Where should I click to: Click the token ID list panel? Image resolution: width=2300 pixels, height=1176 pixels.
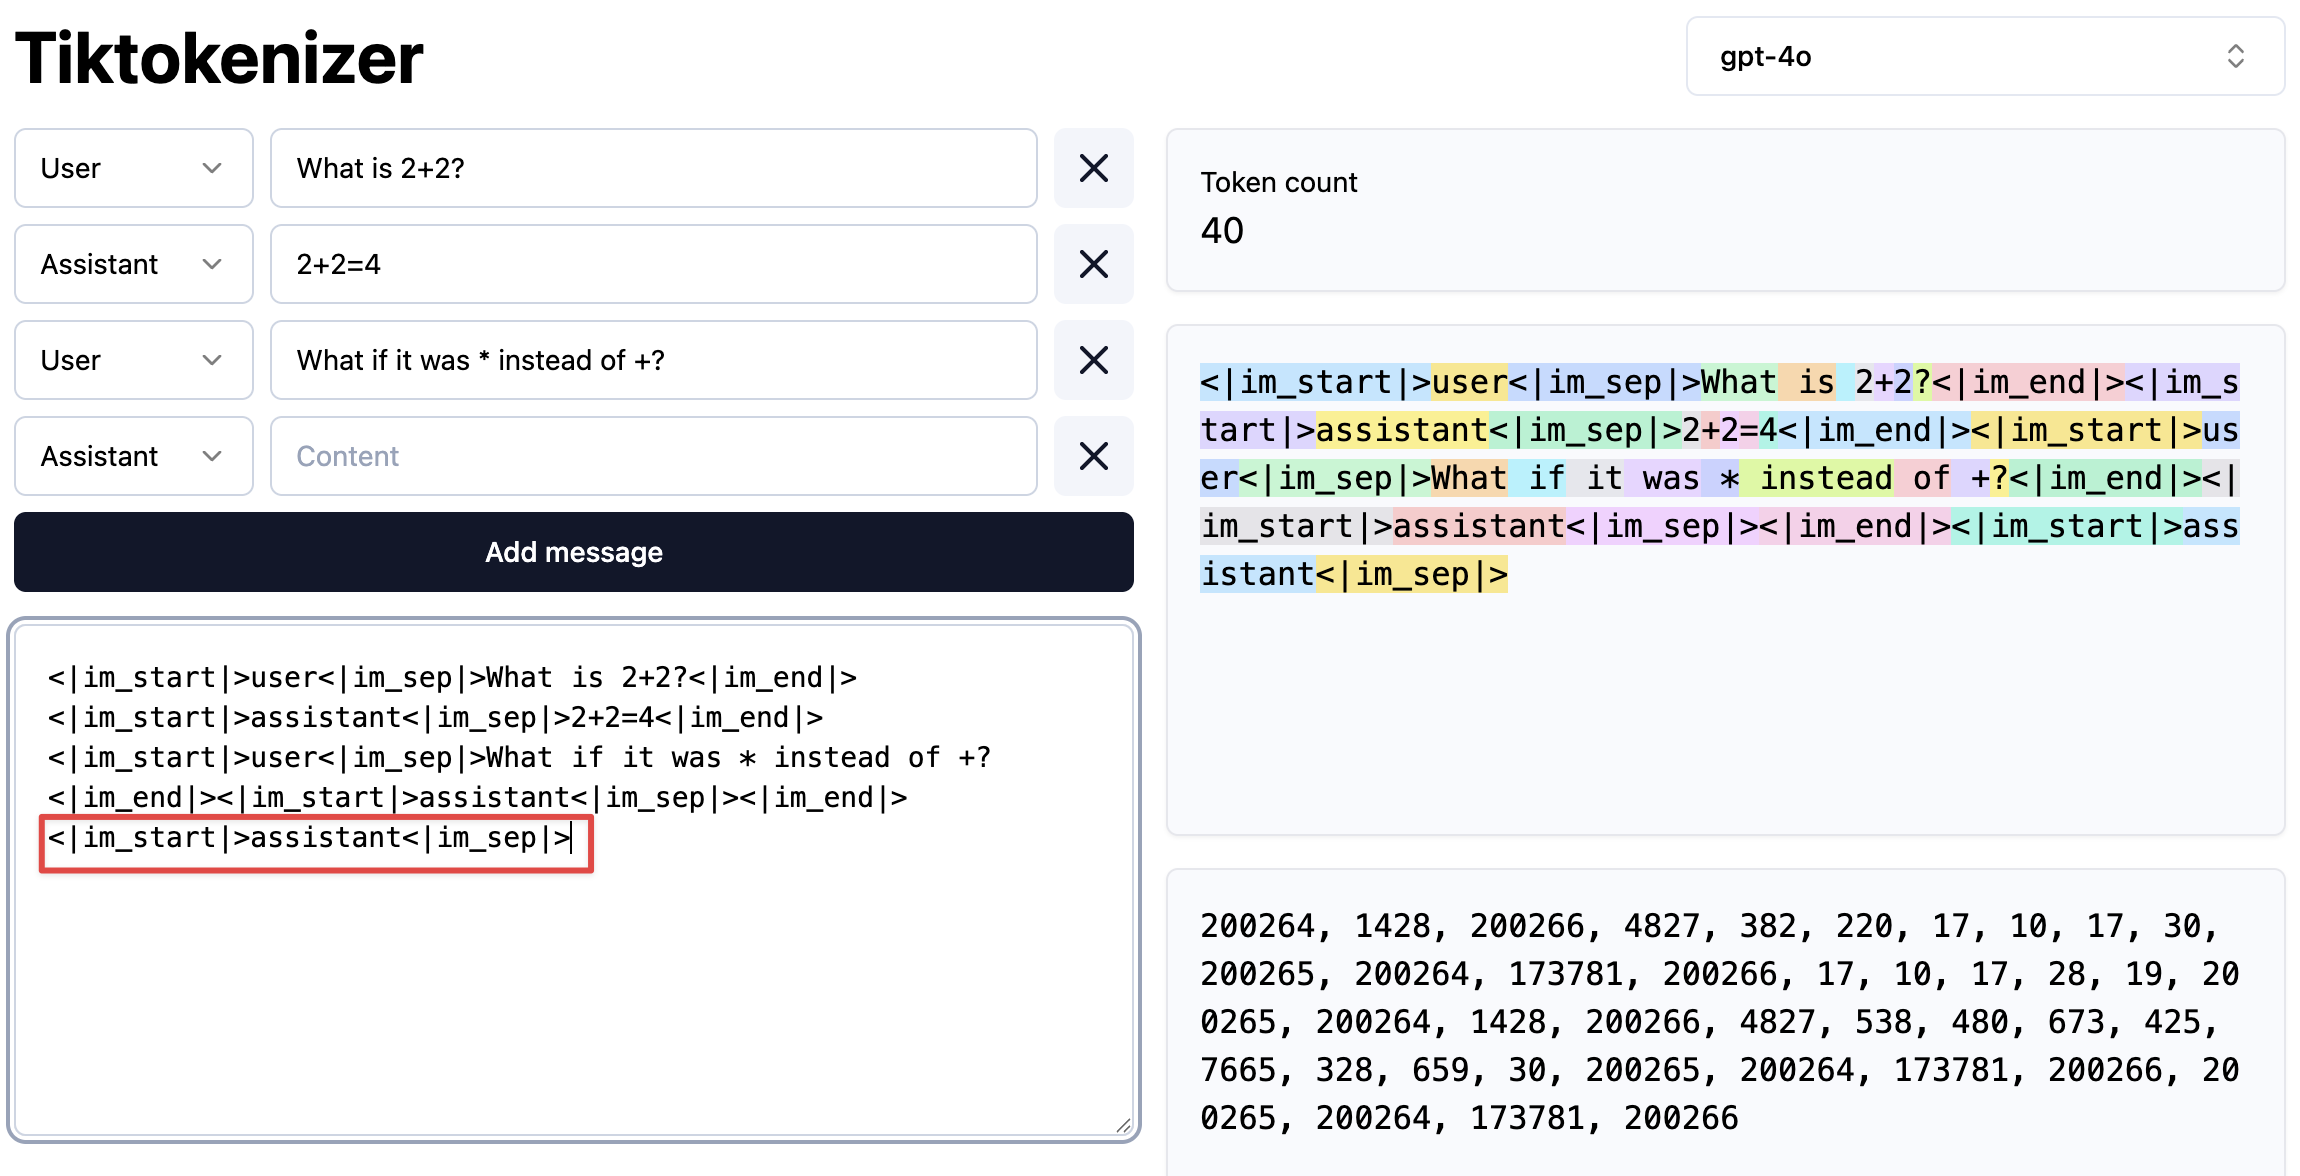(x=1724, y=1020)
